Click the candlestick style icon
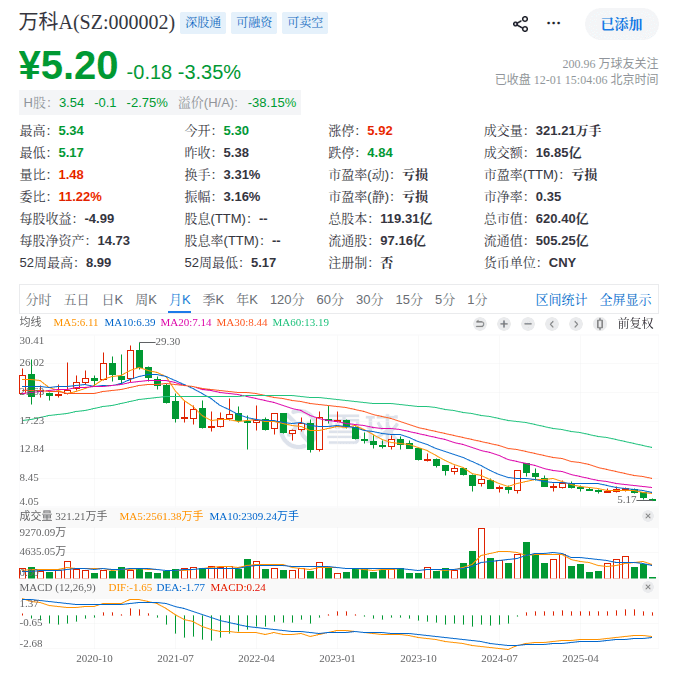 point(599,323)
